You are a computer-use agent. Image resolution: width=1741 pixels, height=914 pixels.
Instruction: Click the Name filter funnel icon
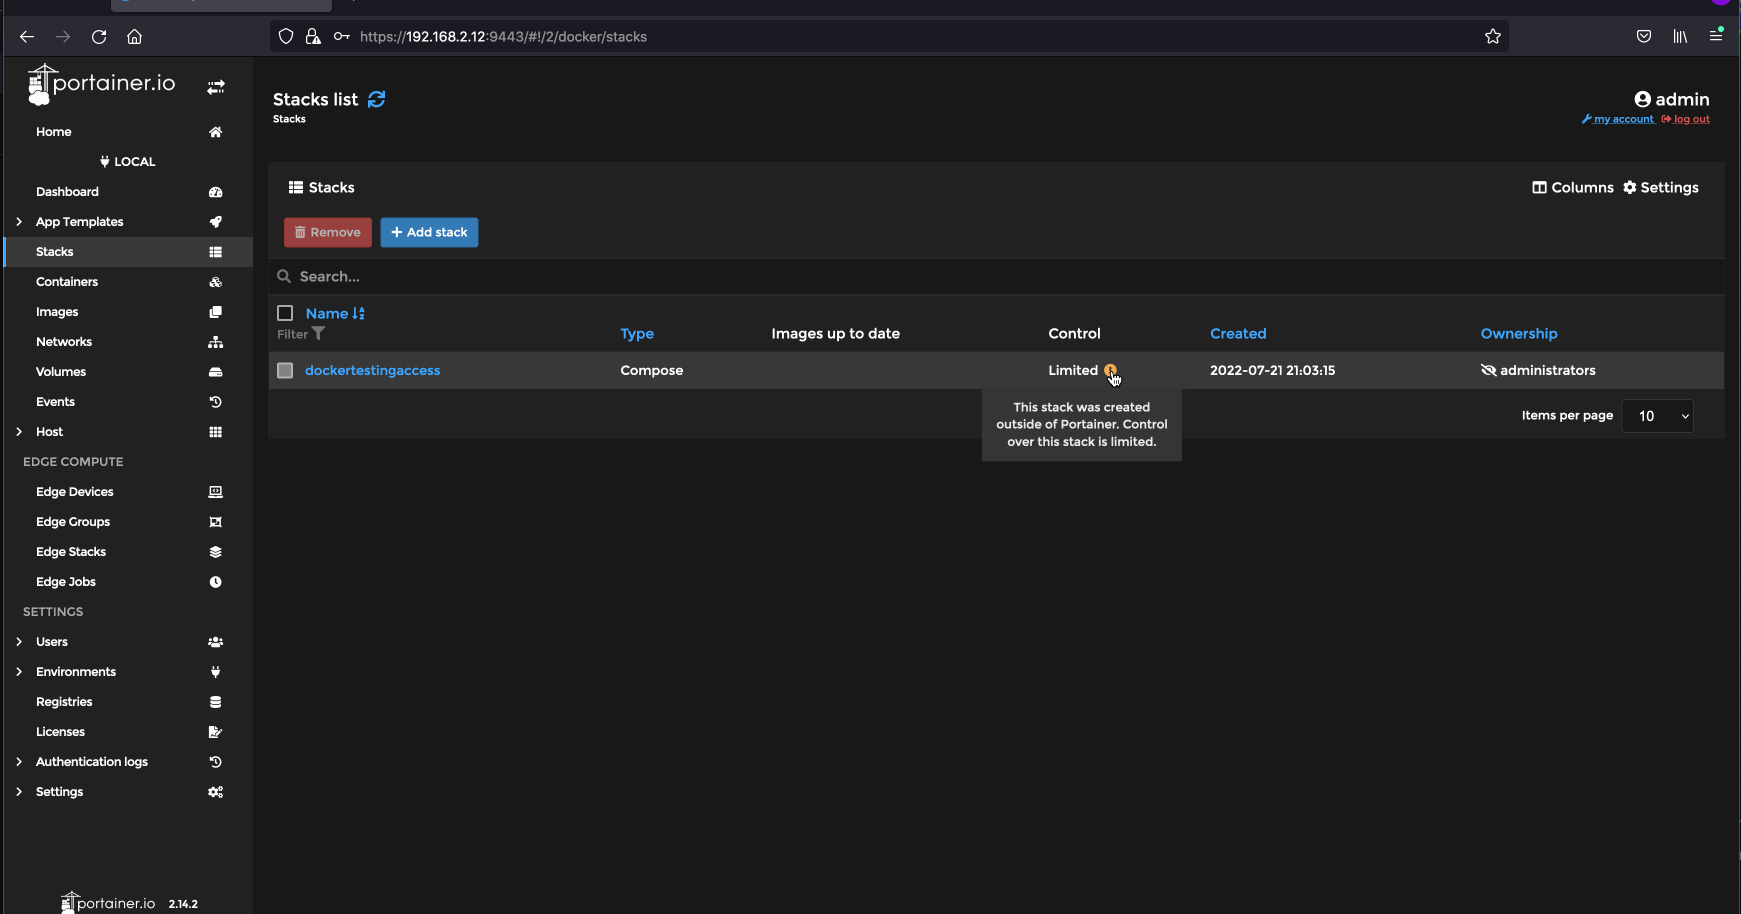pos(319,333)
